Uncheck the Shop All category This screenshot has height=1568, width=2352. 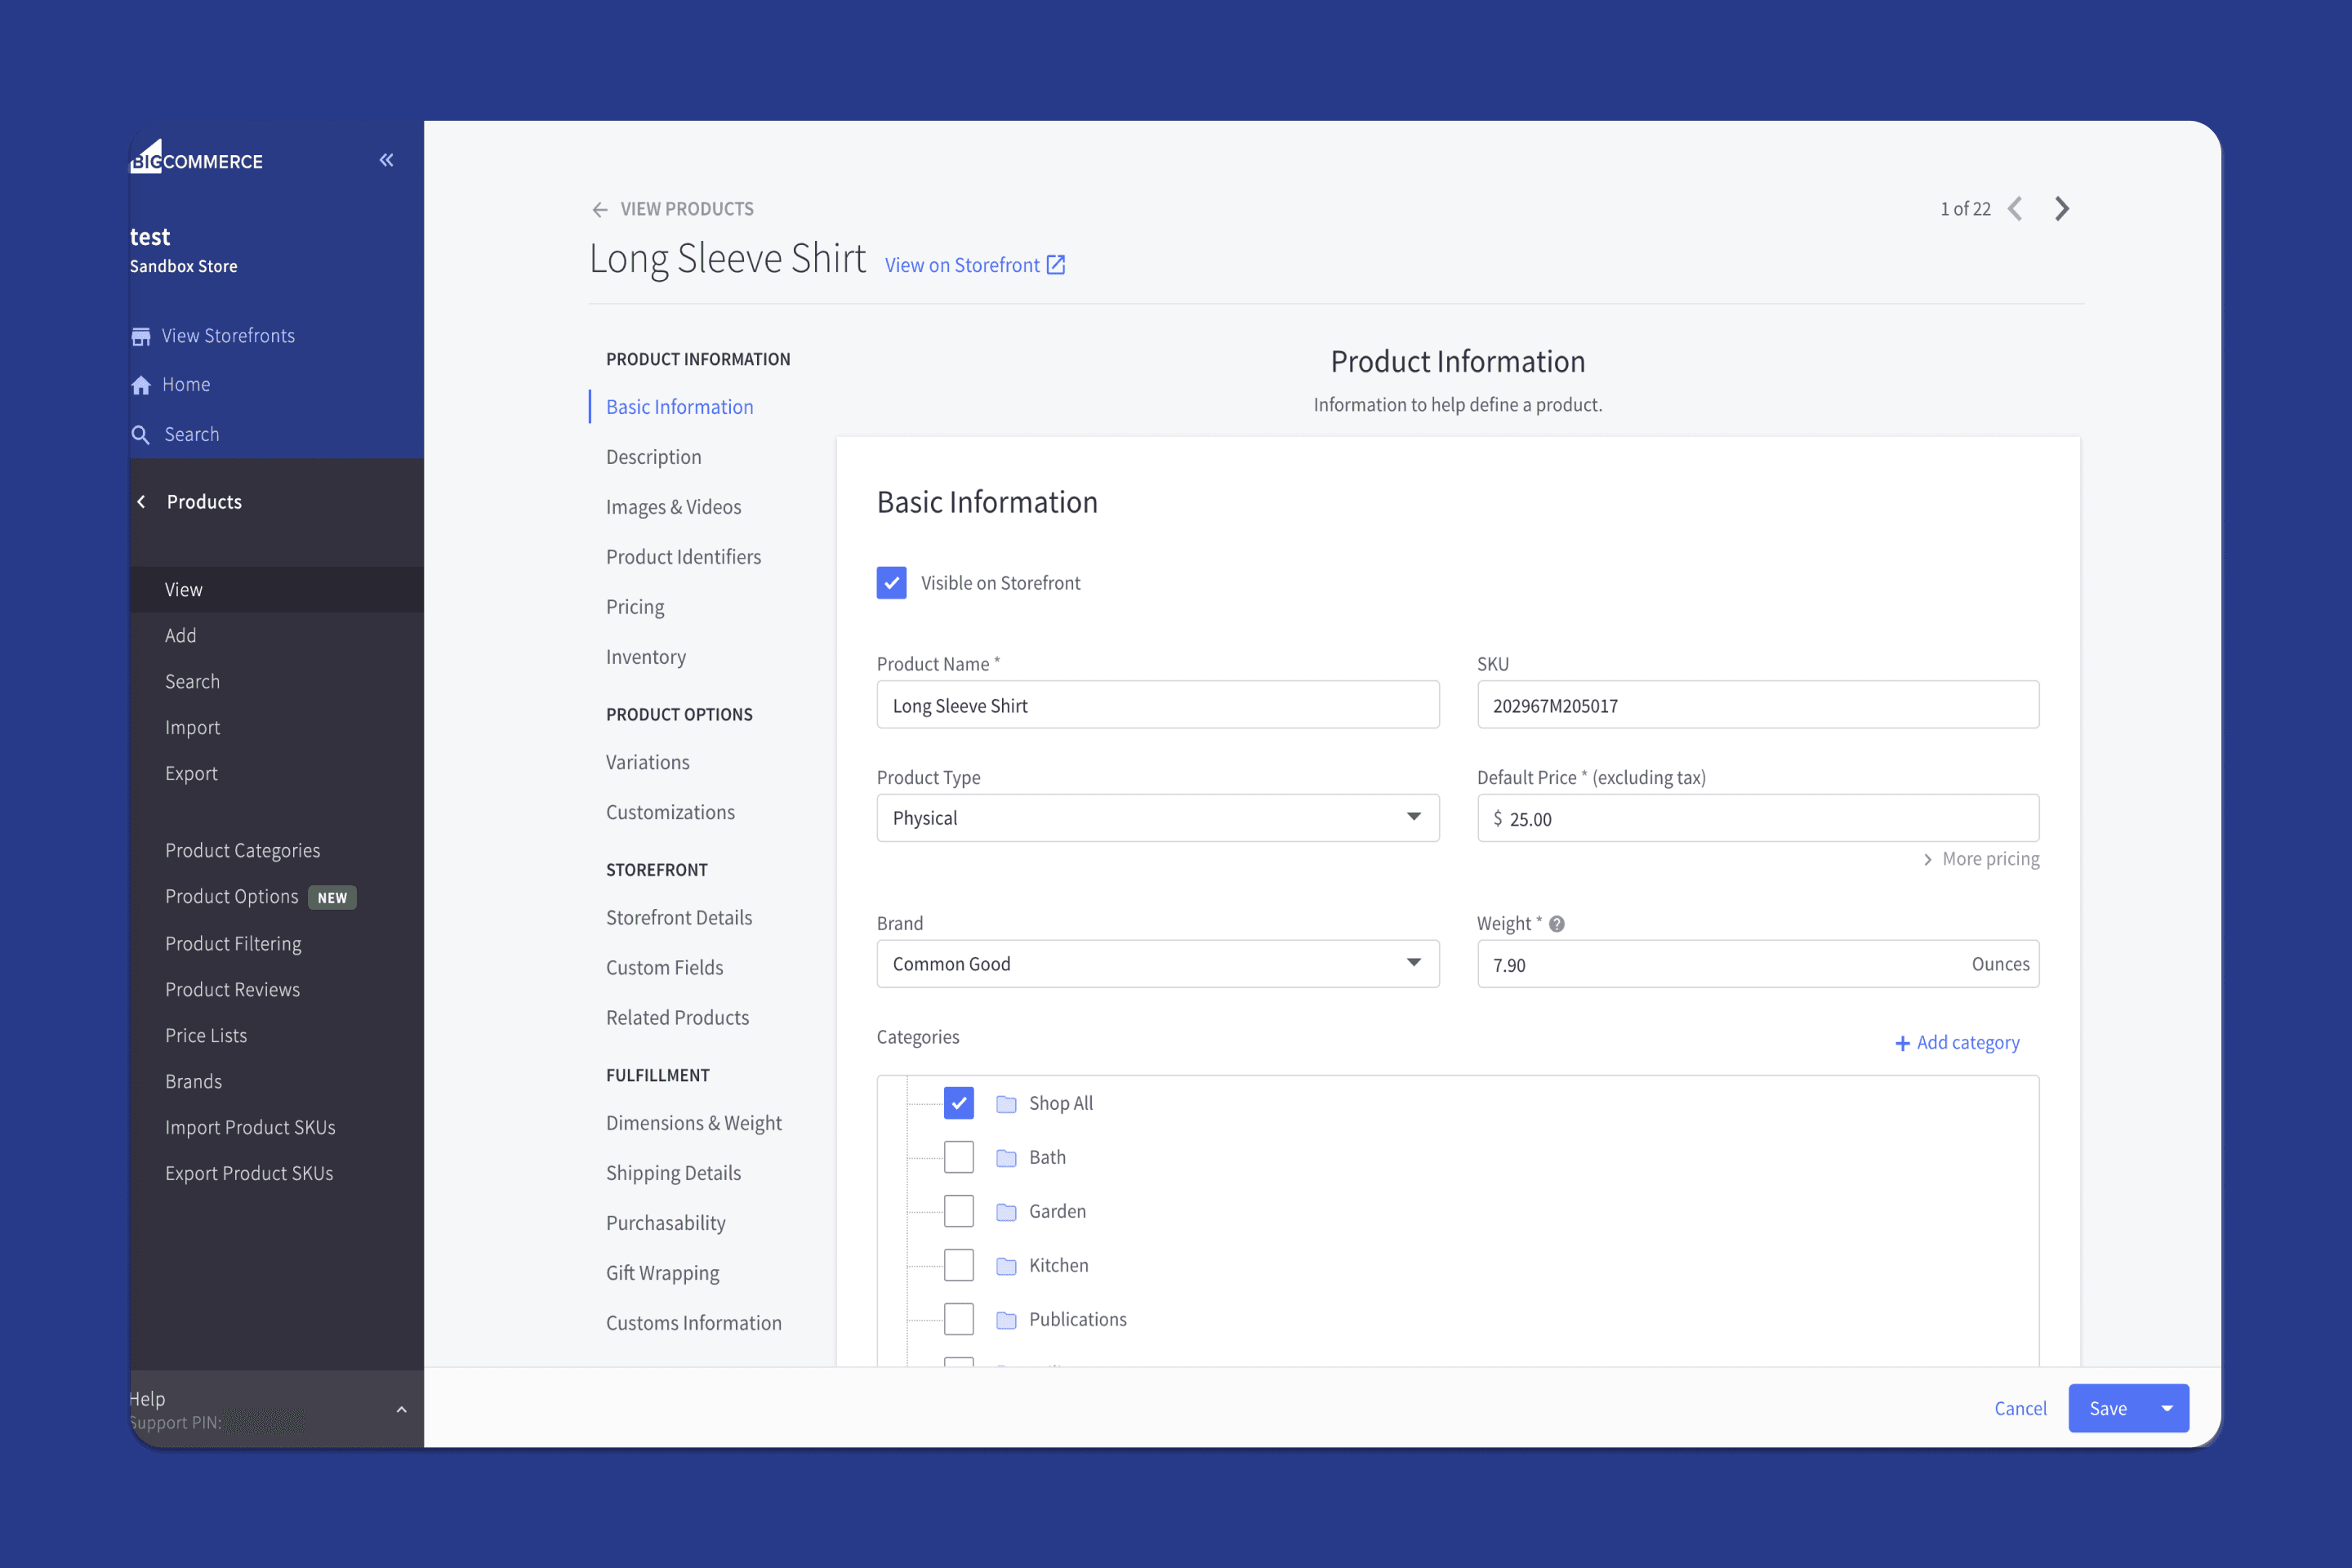click(x=958, y=1103)
